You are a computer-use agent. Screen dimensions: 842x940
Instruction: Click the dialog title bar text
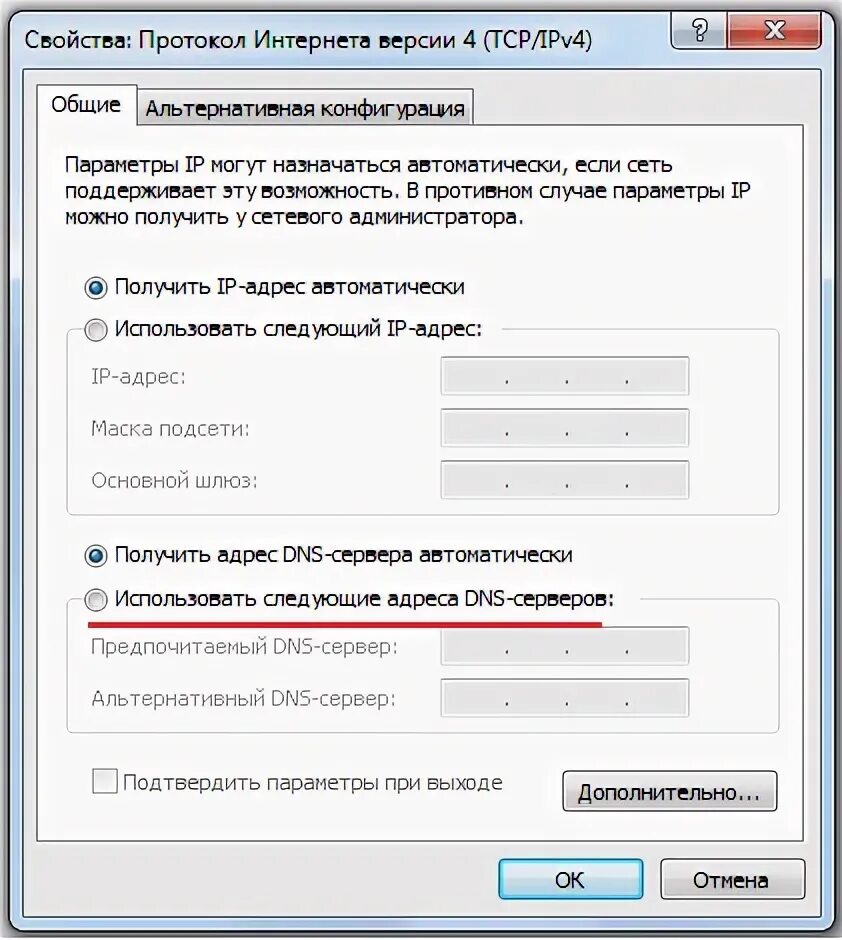308,40
